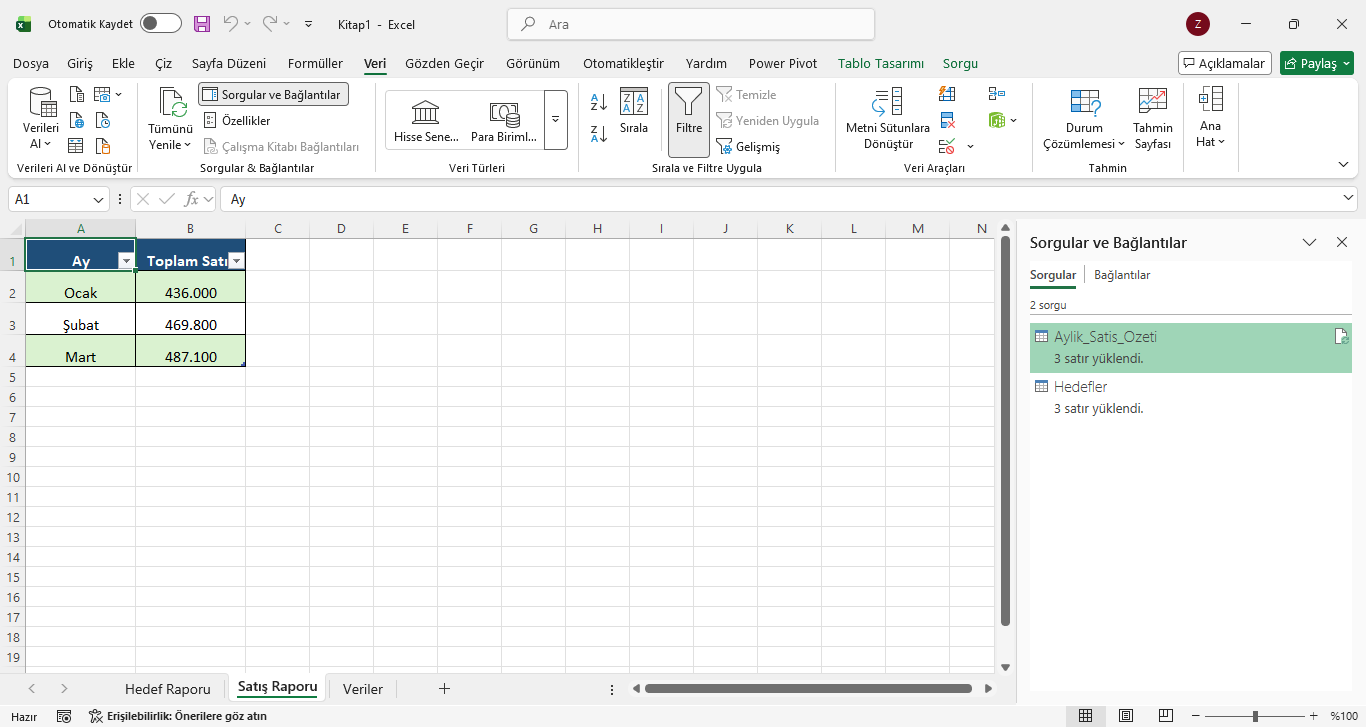
Task: Switch to the Formüller tab
Action: (x=315, y=63)
